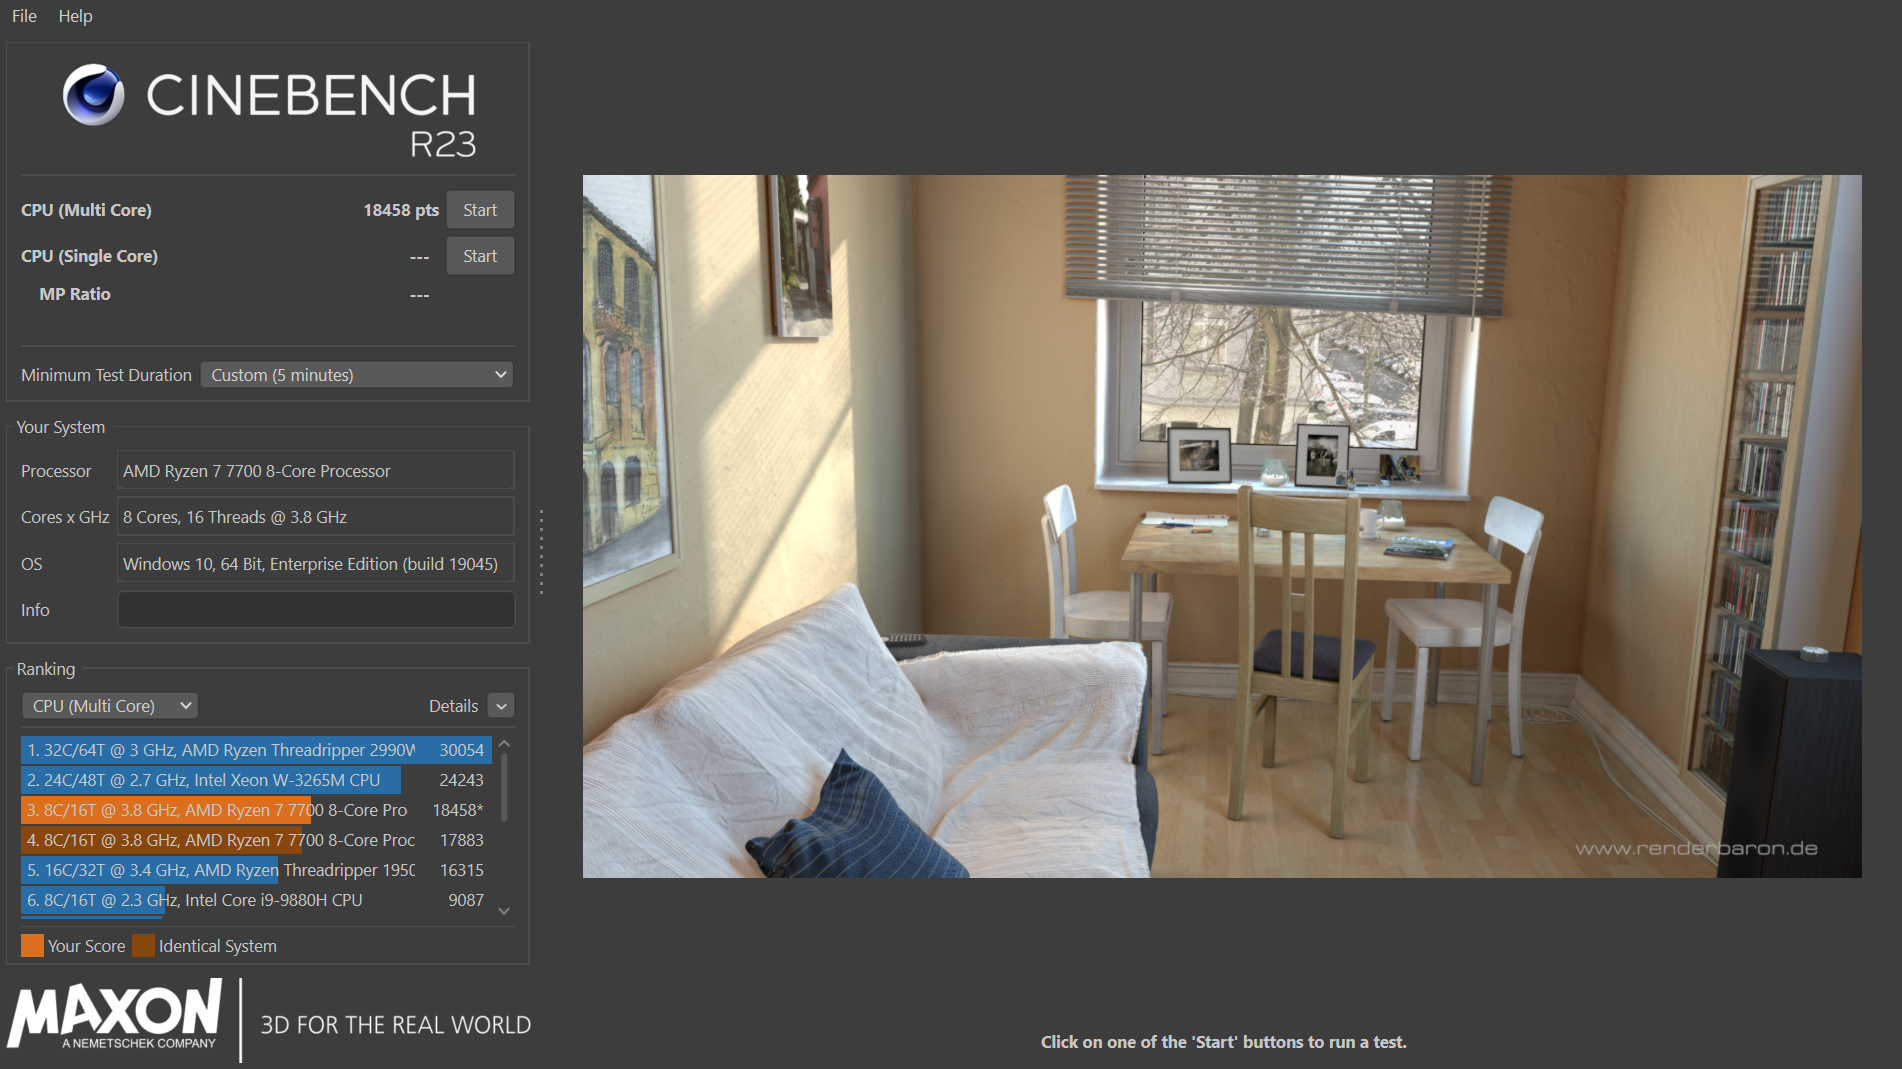1902x1069 pixels.
Task: Click the MAXON company logo
Action: [114, 1014]
